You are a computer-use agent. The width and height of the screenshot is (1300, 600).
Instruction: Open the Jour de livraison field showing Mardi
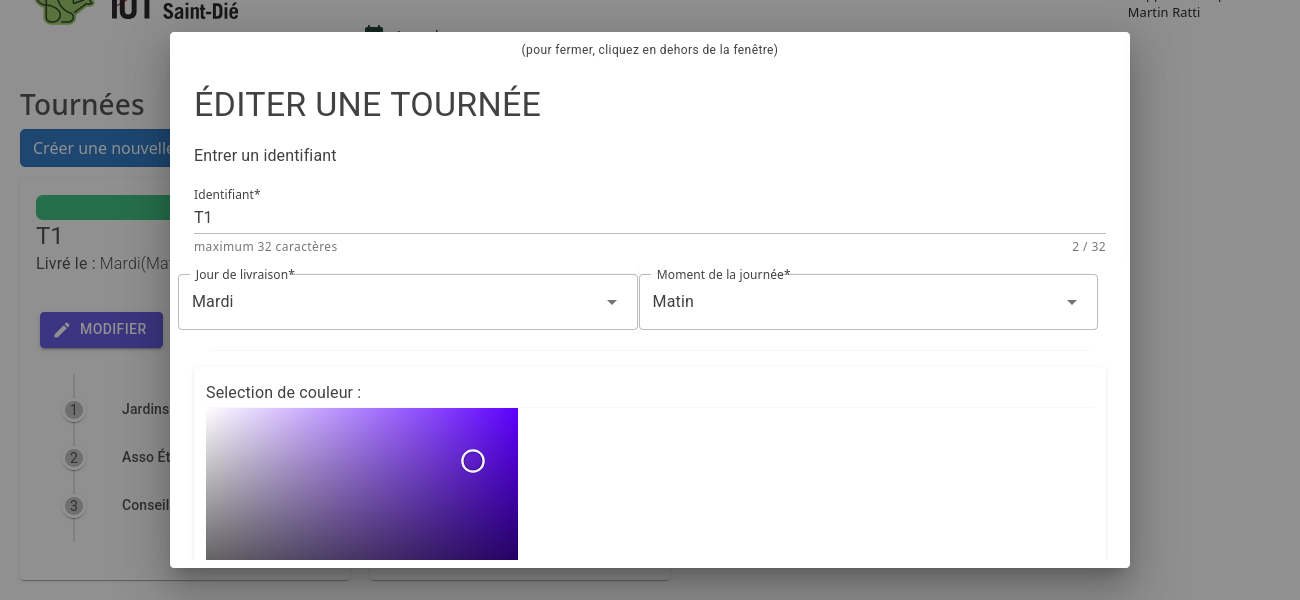point(400,302)
